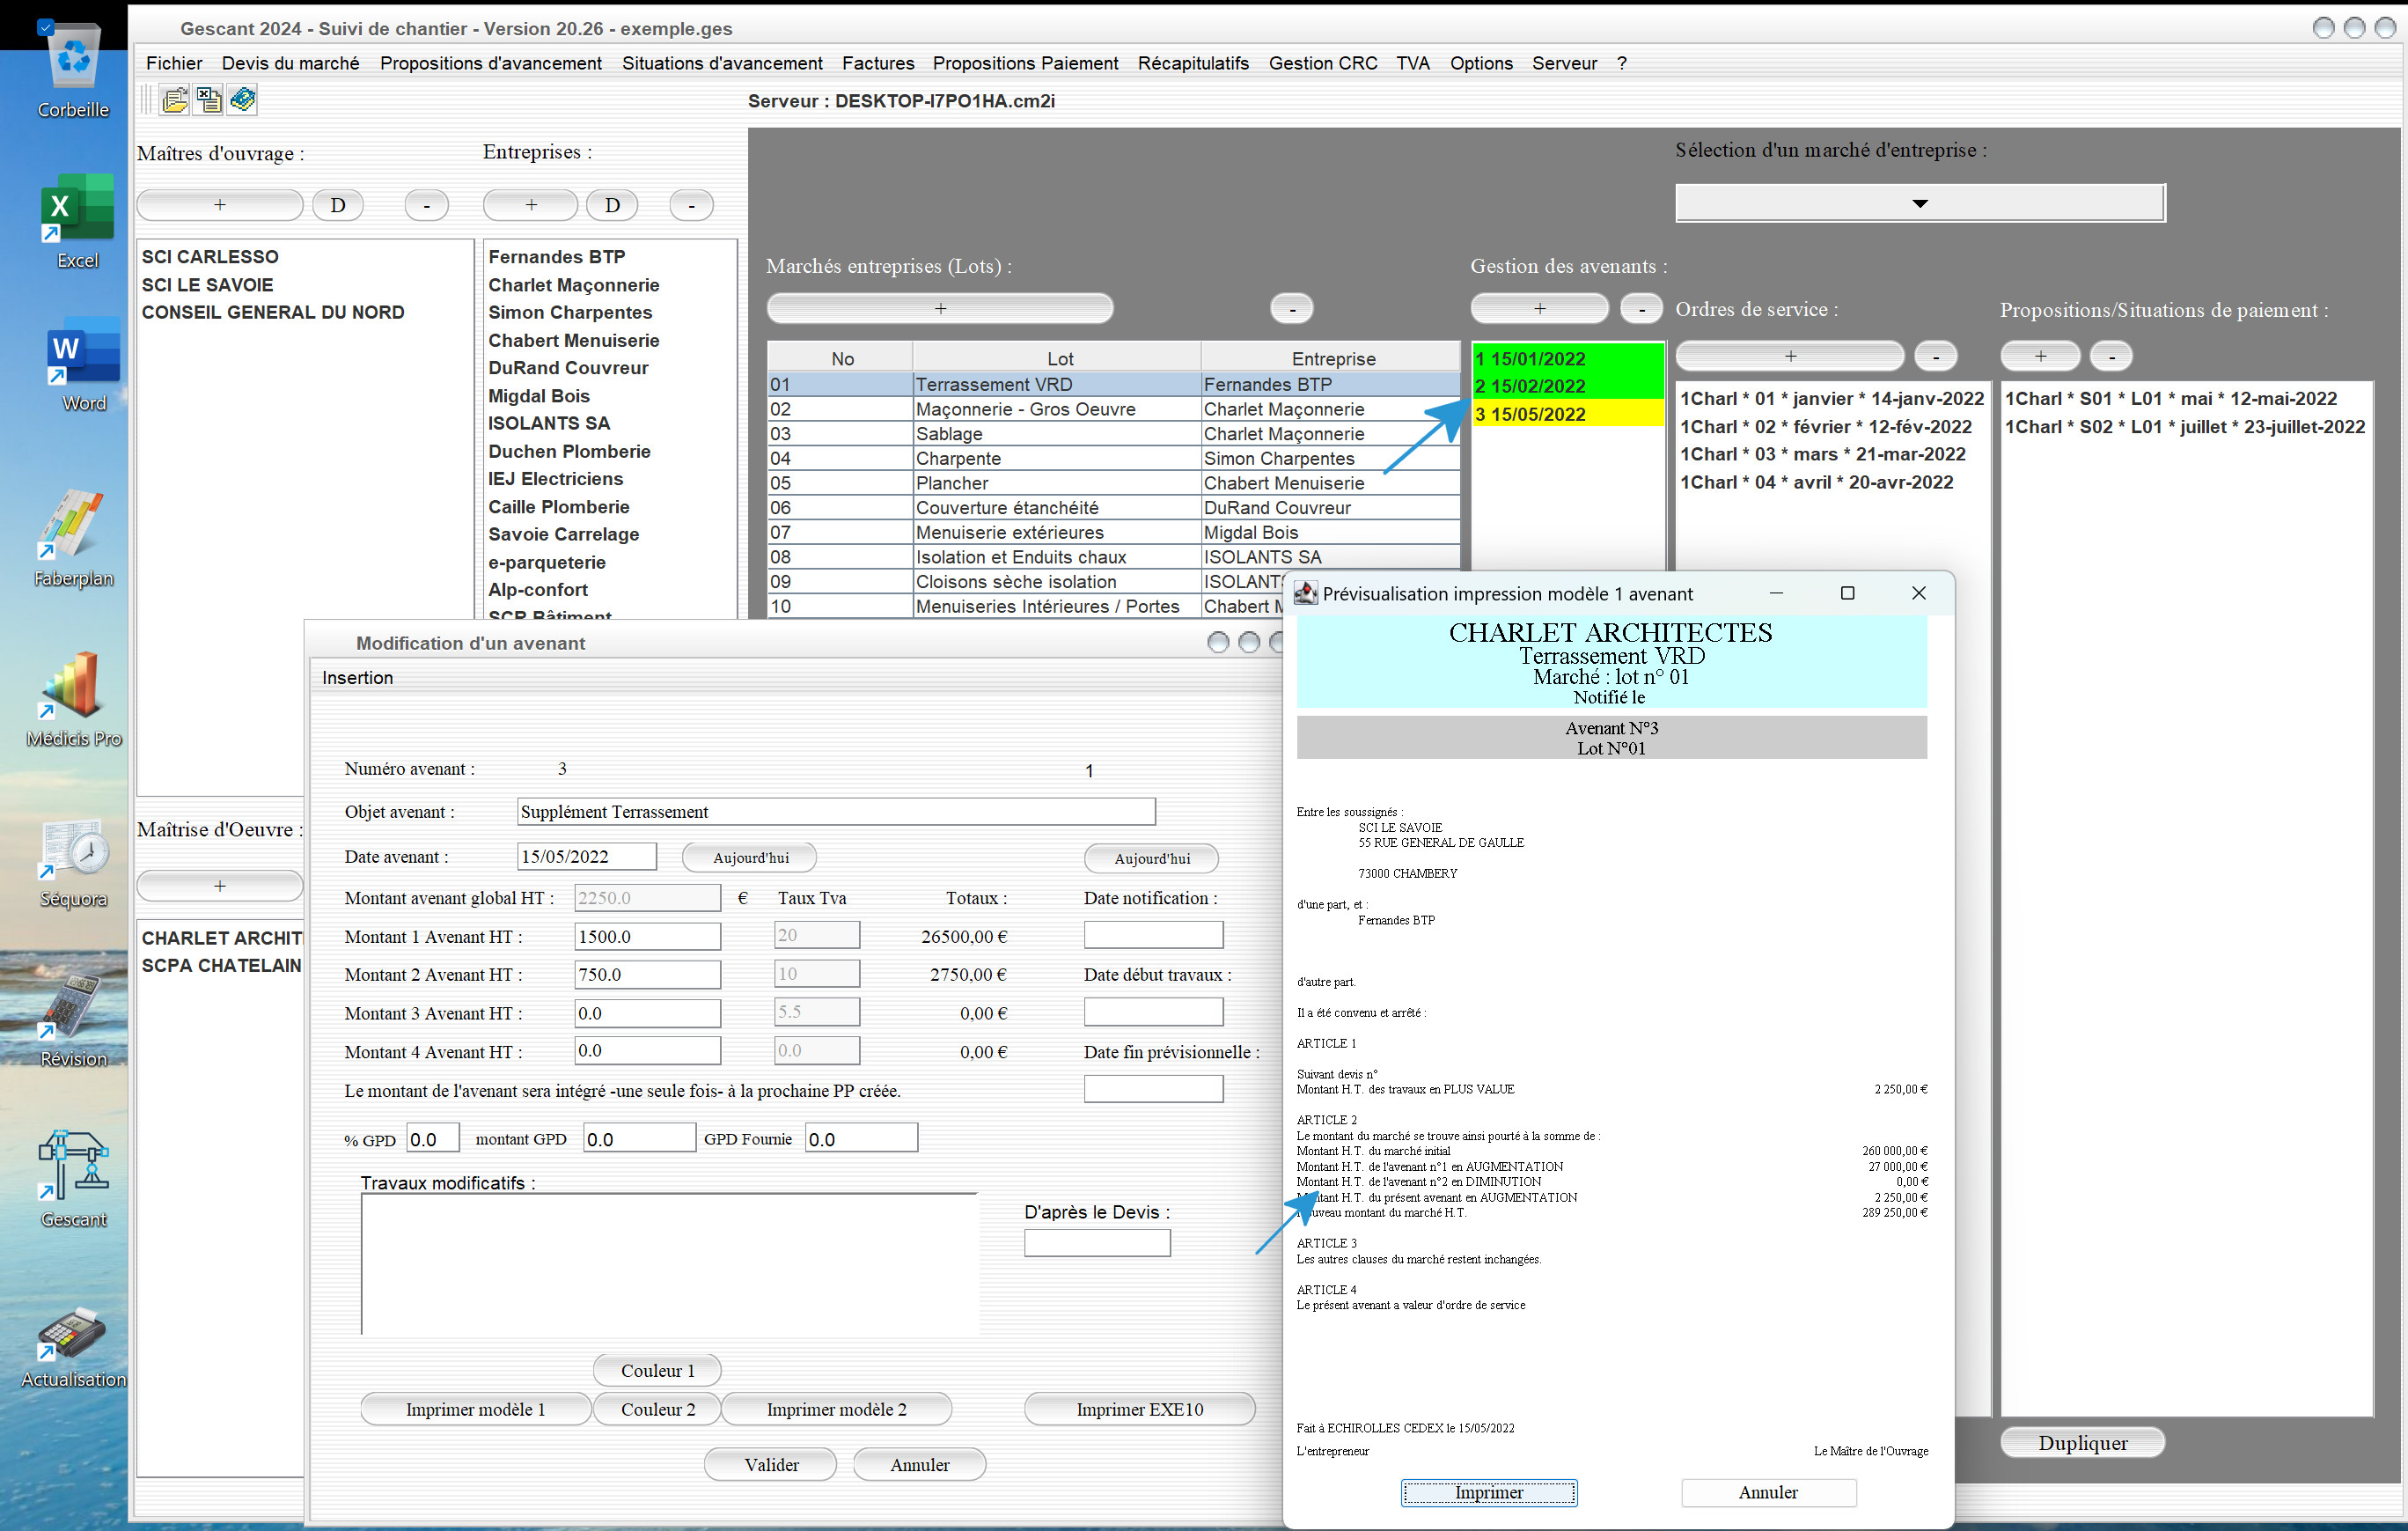
Task: Click Imprimer in the preview window
Action: (x=1489, y=1492)
